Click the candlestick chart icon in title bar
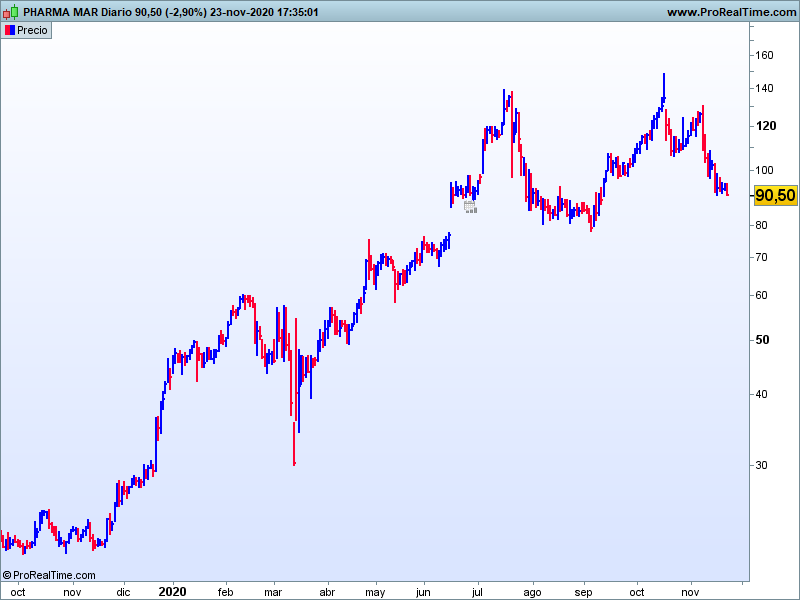This screenshot has height=600, width=800. pos(11,12)
